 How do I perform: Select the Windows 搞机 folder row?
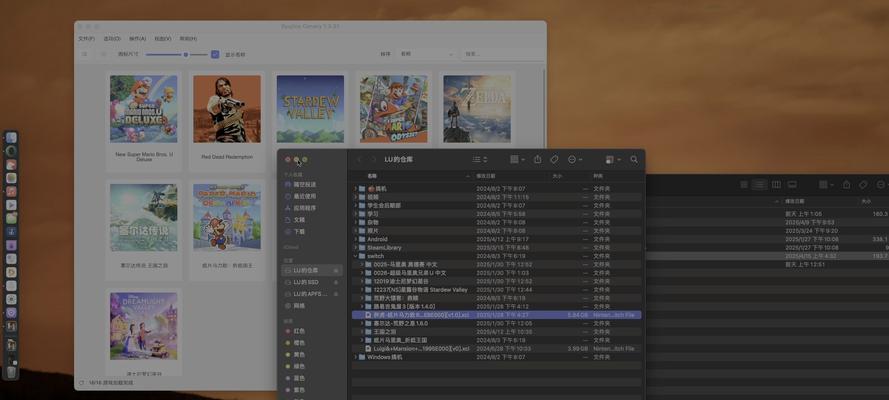(x=390, y=357)
